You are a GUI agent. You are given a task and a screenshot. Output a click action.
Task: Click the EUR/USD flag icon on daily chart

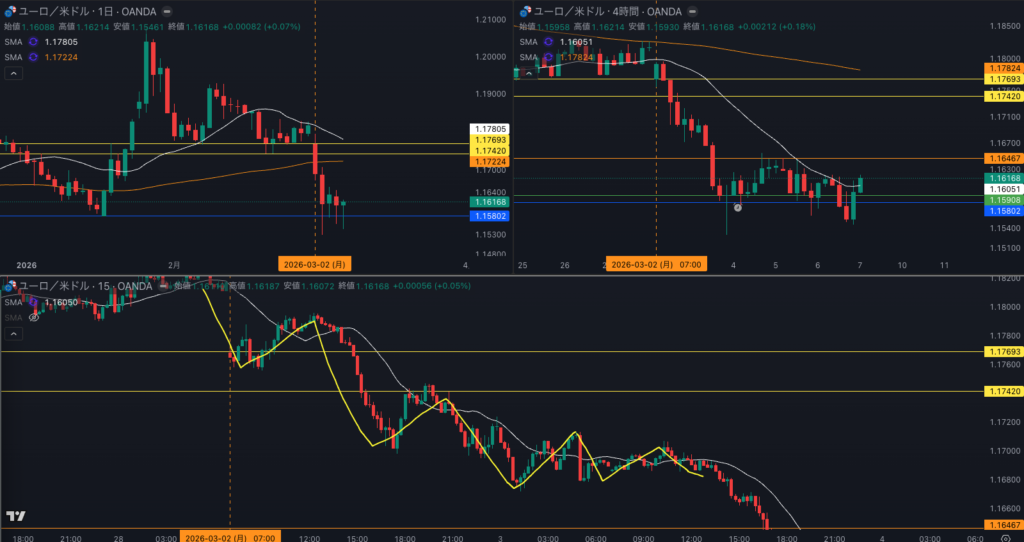(x=10, y=11)
